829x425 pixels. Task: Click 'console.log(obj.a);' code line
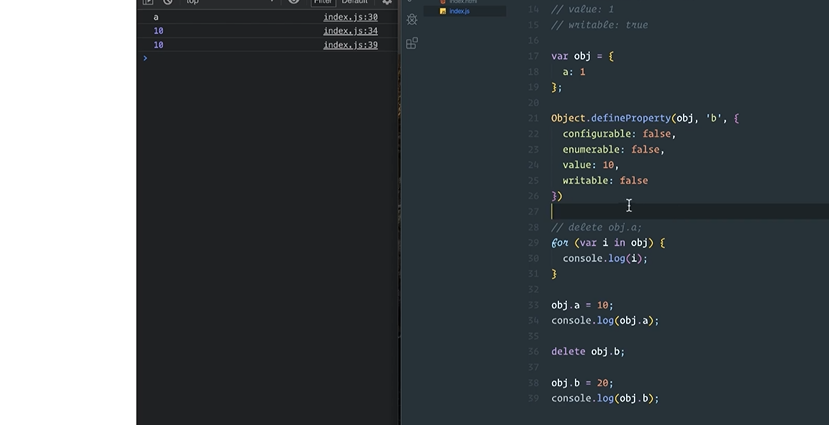pyautogui.click(x=605, y=320)
